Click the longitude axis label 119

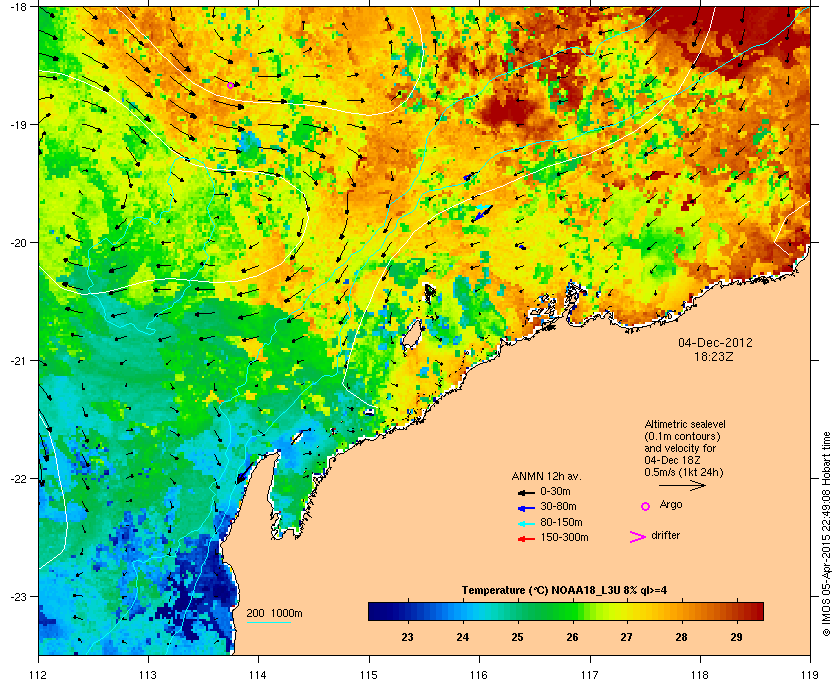(810, 674)
